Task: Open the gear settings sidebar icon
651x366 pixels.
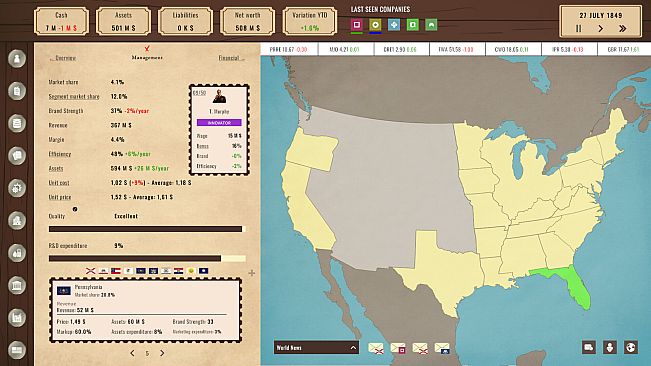Action: (17, 188)
